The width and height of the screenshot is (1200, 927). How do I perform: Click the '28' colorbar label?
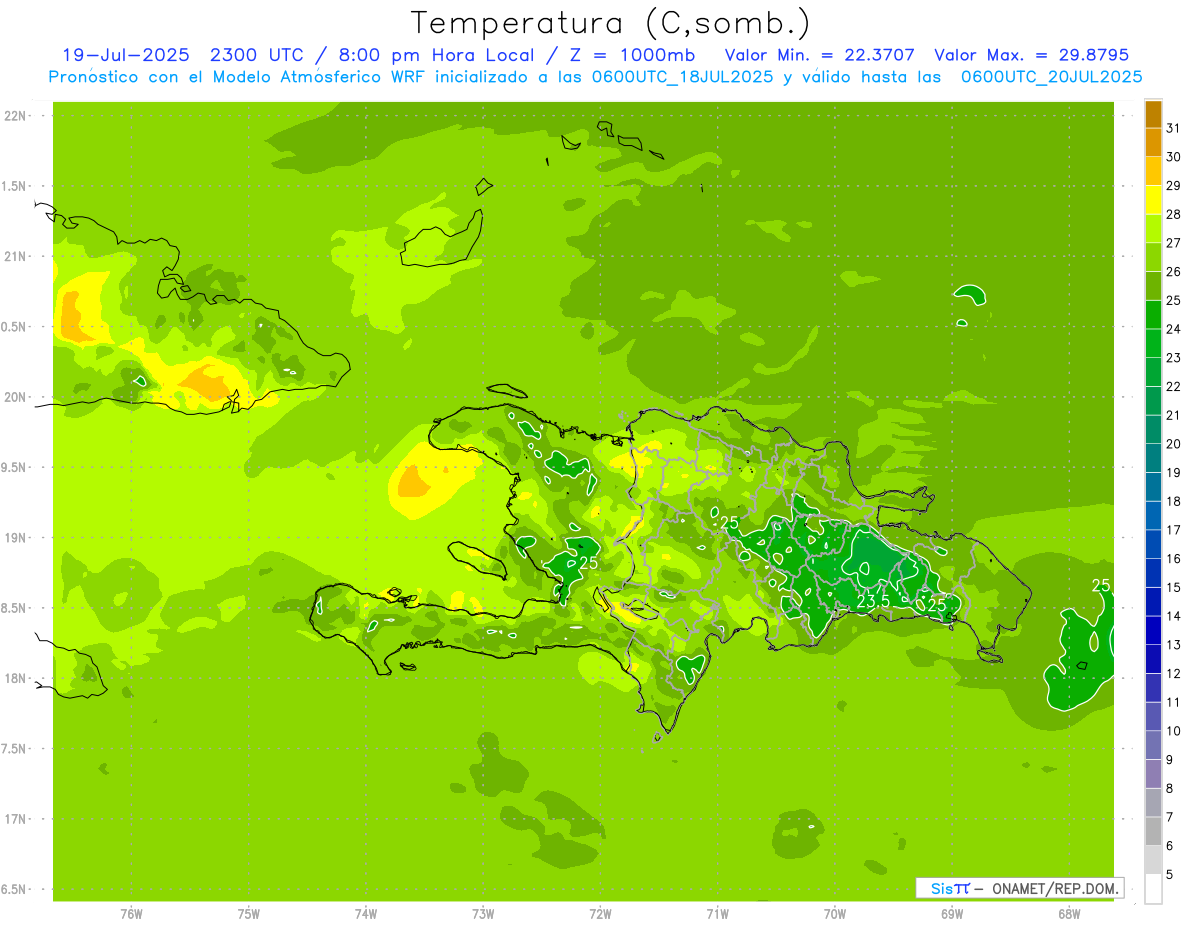(x=1174, y=214)
